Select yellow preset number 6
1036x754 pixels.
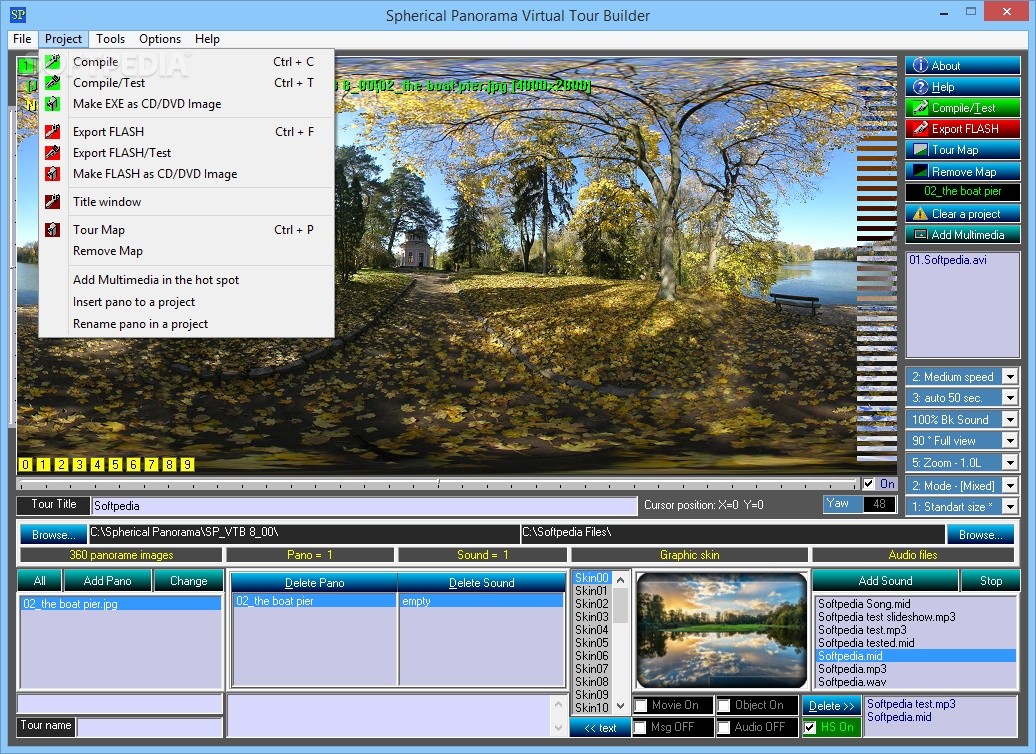[x=133, y=465]
